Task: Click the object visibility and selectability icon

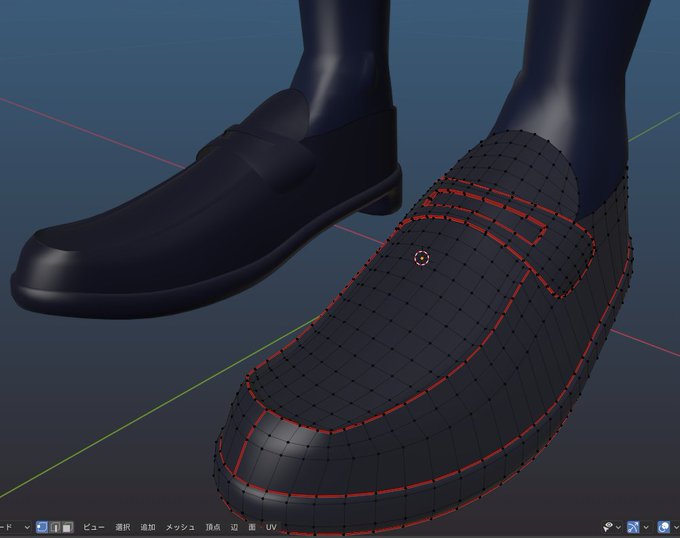Action: [608, 527]
